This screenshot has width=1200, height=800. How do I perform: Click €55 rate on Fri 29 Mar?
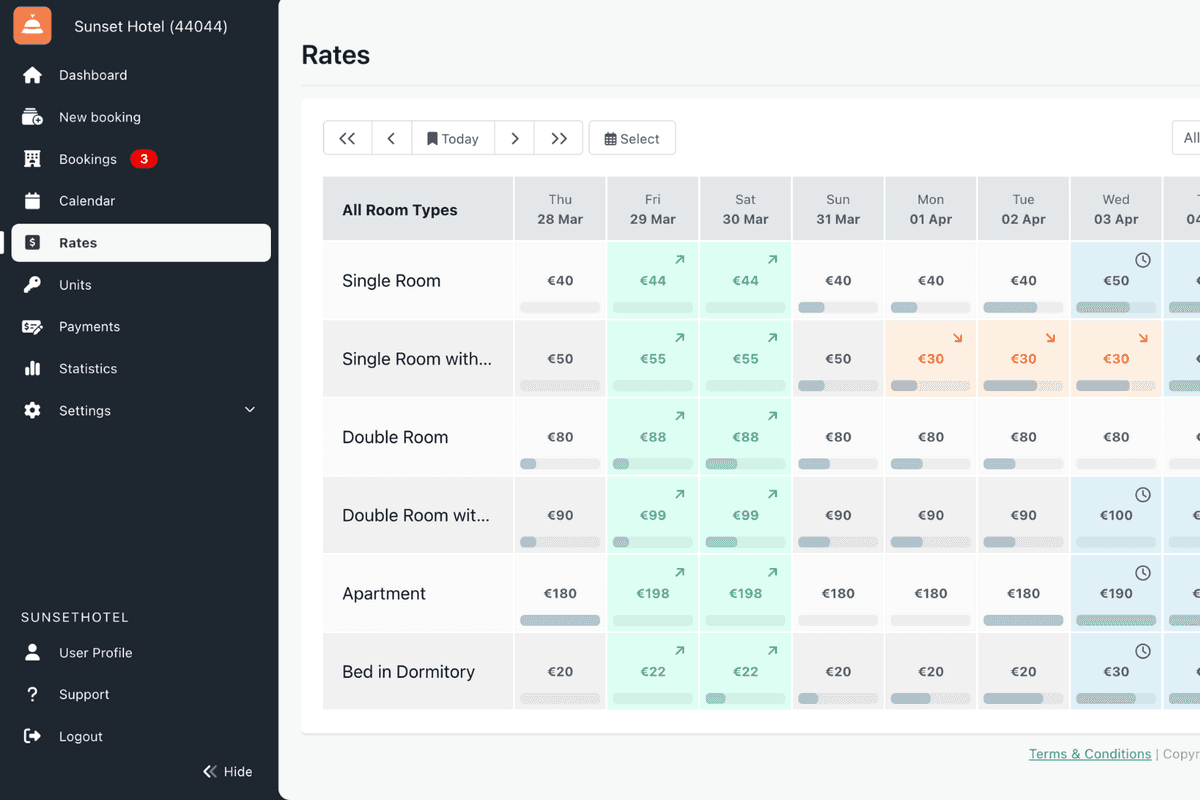(653, 359)
